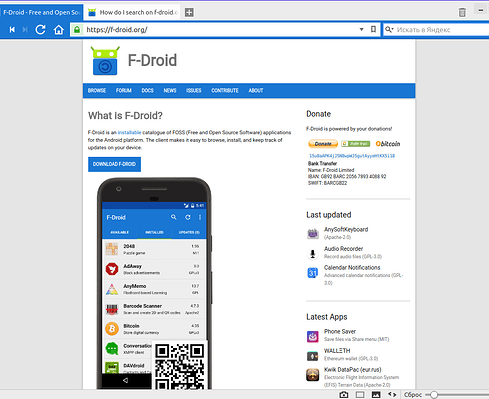Click the fast-forward navigation icon
The height and width of the screenshot is (399, 489).
[25, 30]
